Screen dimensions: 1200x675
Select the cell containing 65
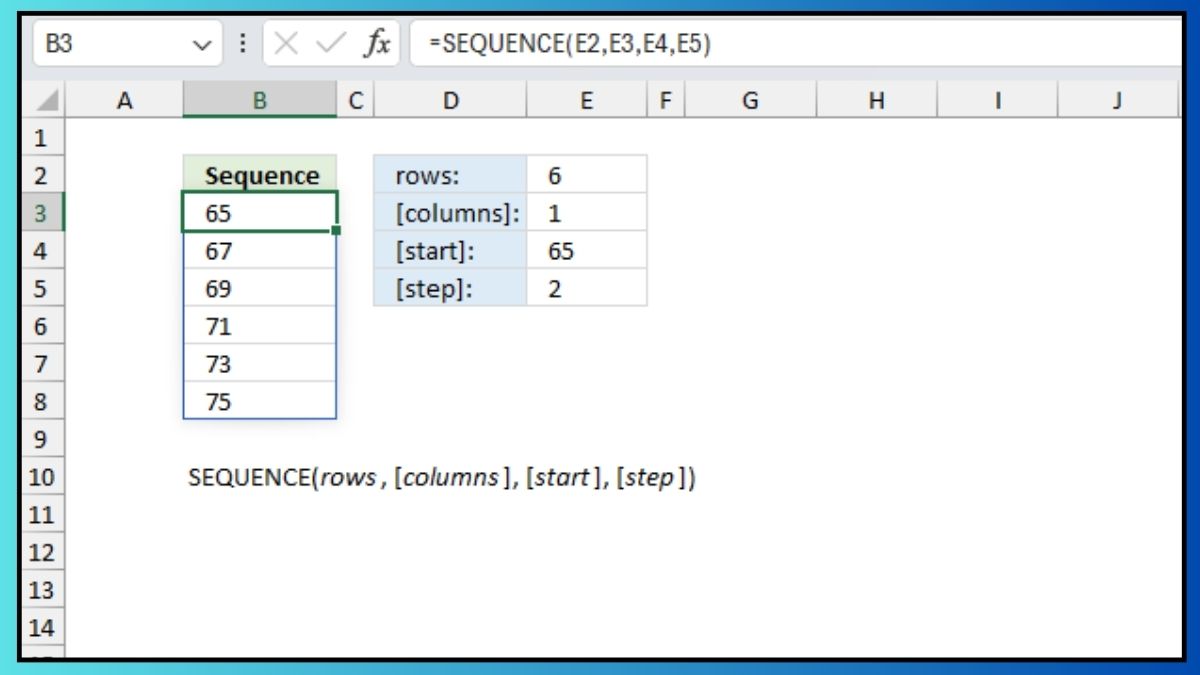pyautogui.click(x=259, y=213)
